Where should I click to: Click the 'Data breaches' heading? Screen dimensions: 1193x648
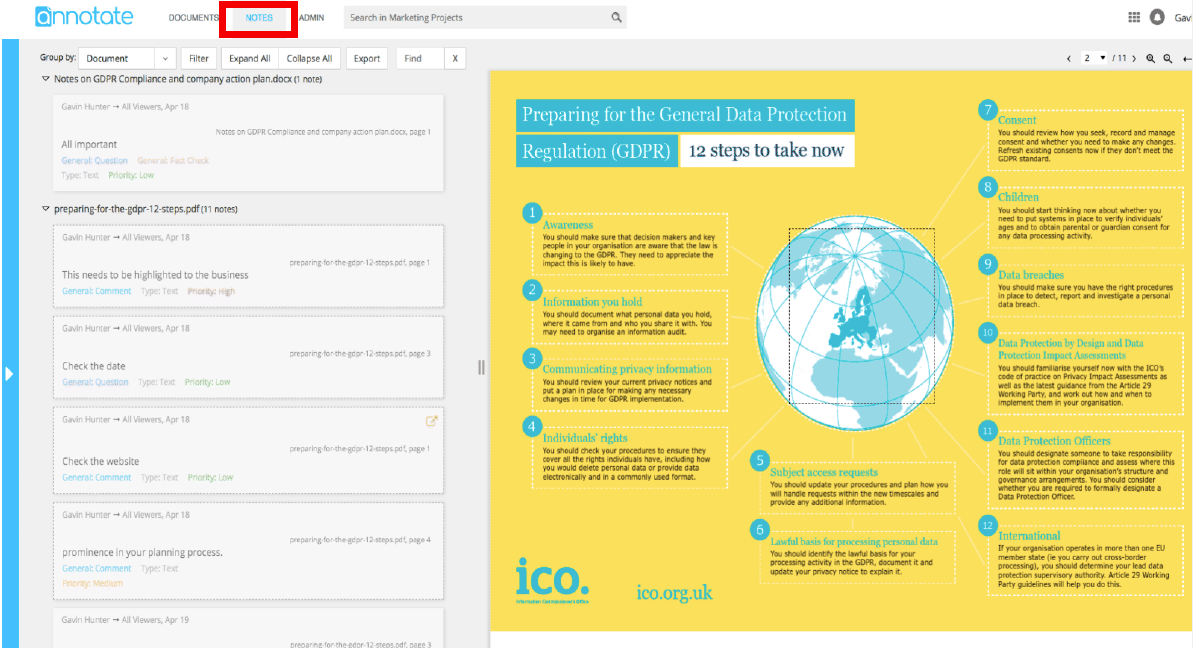(x=1031, y=275)
